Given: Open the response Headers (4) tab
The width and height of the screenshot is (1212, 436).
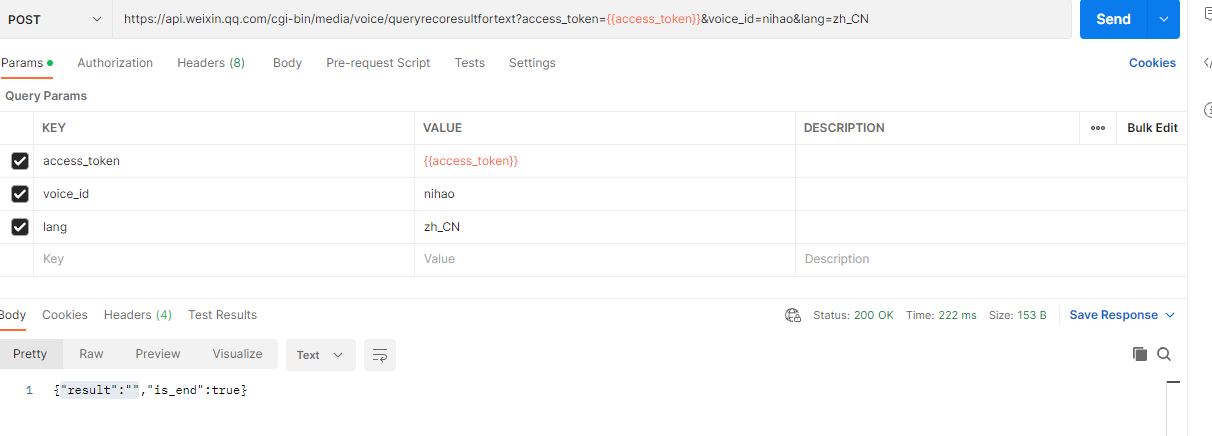Looking at the screenshot, I should pyautogui.click(x=138, y=315).
